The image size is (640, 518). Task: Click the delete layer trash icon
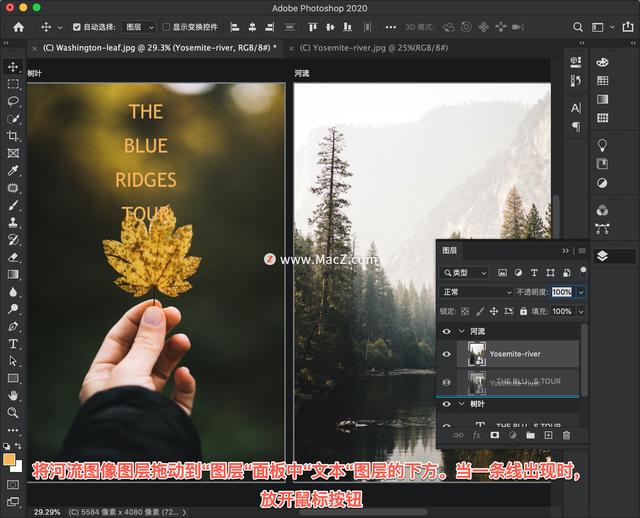566,435
